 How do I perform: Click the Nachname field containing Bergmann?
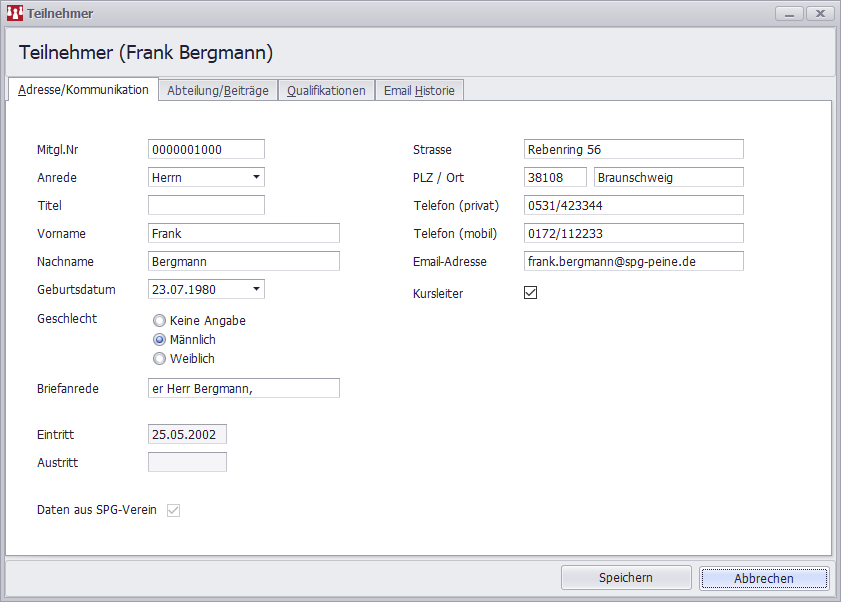(244, 261)
